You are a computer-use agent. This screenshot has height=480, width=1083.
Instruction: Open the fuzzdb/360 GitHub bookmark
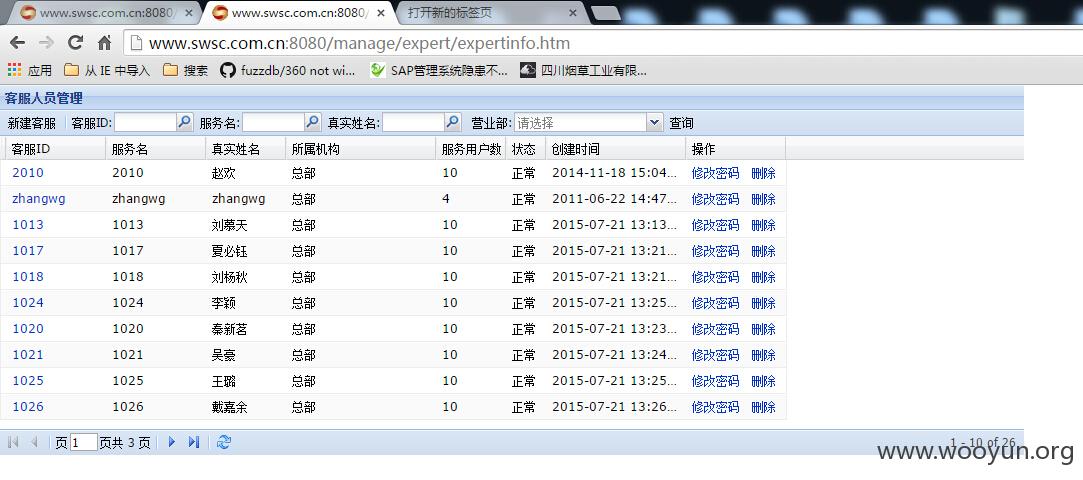[x=288, y=70]
